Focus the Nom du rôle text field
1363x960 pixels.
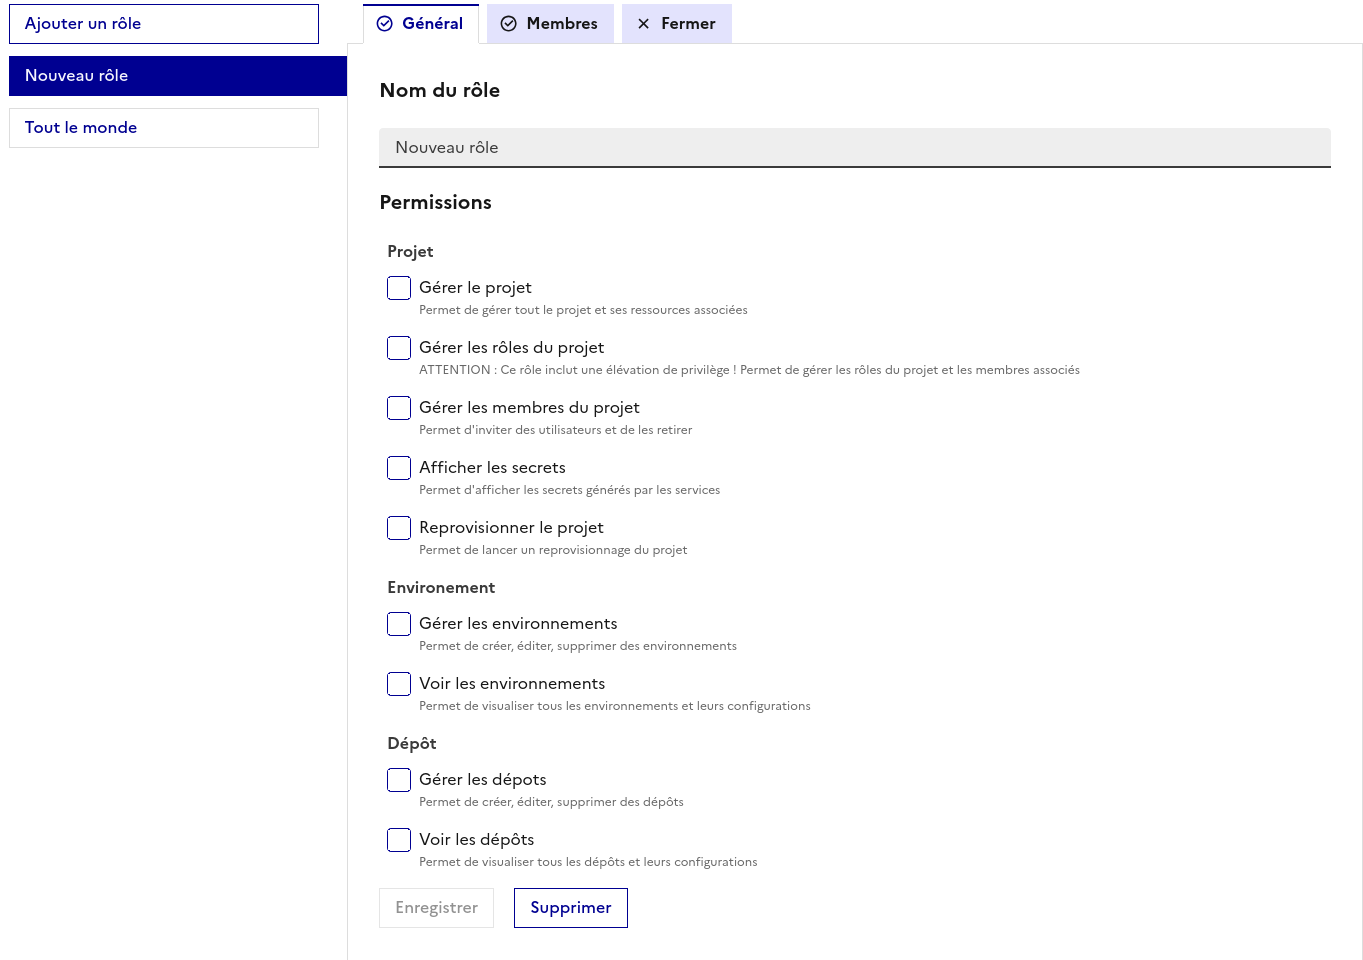pos(855,148)
